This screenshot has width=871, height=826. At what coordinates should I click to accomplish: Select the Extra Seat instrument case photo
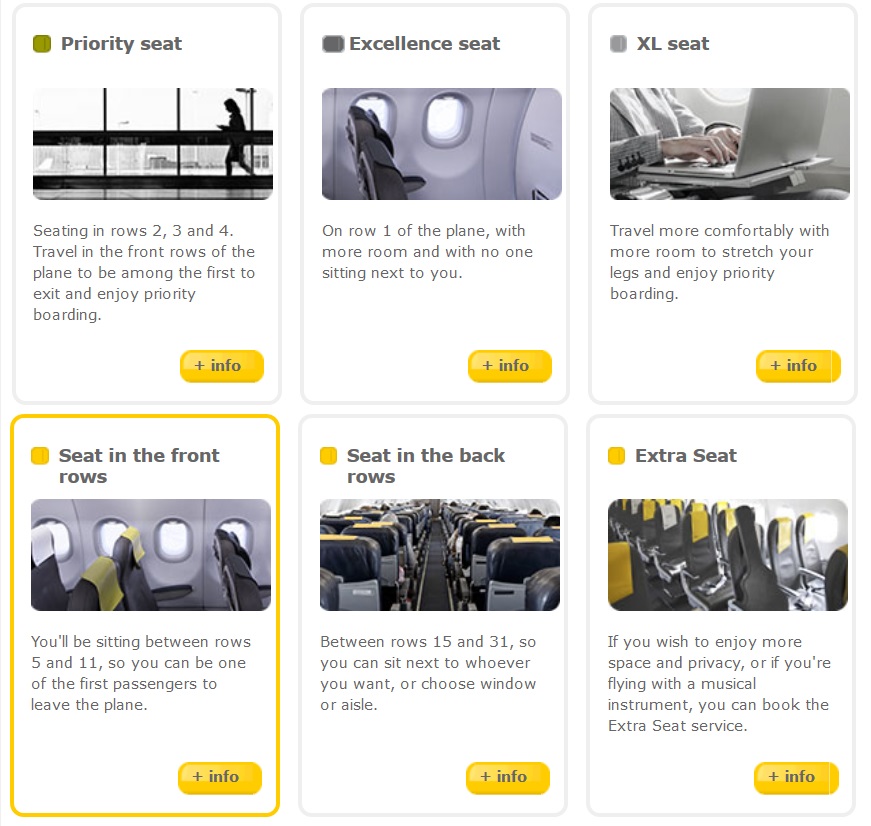(727, 555)
